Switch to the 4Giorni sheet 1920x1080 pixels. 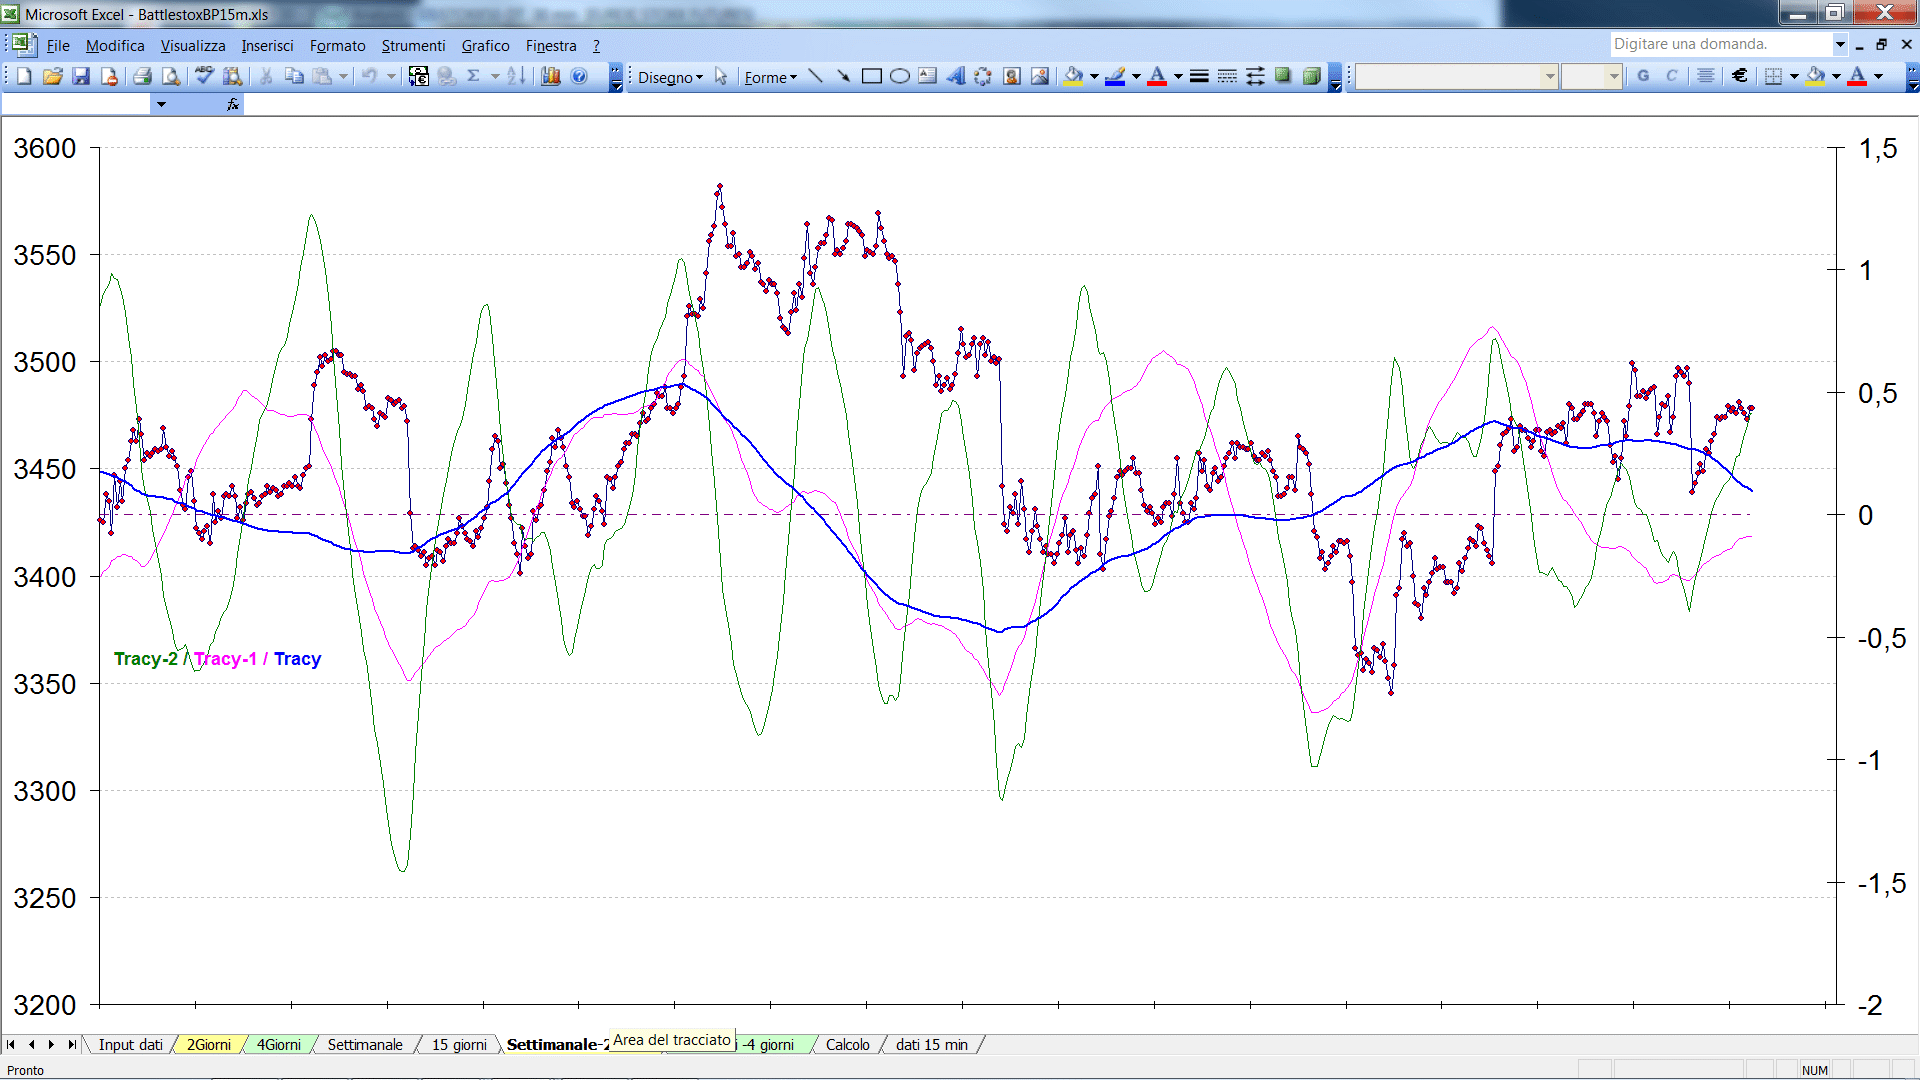pos(278,1044)
